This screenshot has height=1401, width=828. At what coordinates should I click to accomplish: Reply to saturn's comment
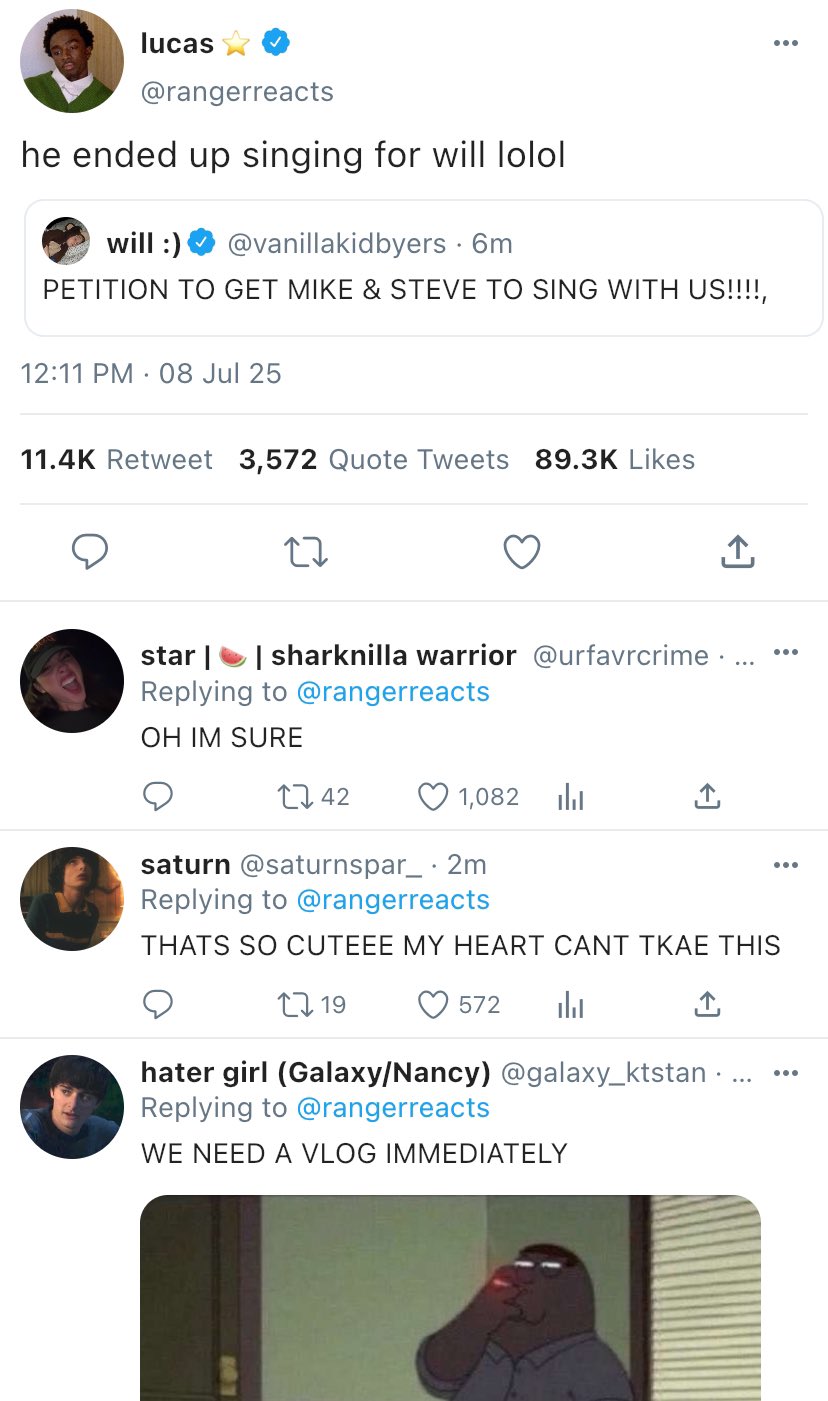tap(157, 1004)
